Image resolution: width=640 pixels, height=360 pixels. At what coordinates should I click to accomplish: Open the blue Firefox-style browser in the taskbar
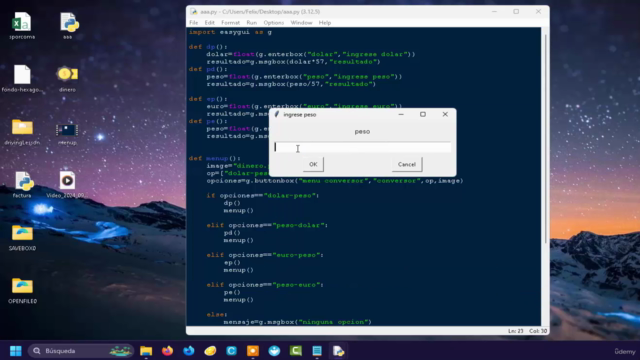[x=189, y=351]
